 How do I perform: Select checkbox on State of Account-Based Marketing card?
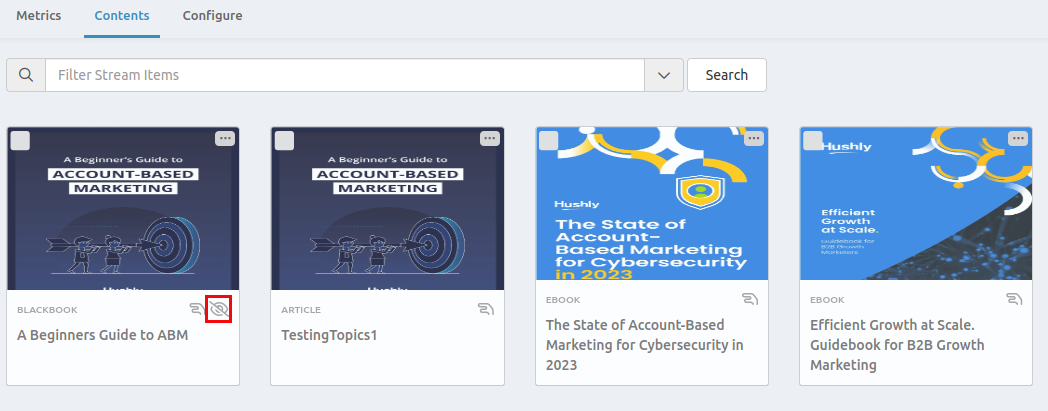tap(549, 141)
